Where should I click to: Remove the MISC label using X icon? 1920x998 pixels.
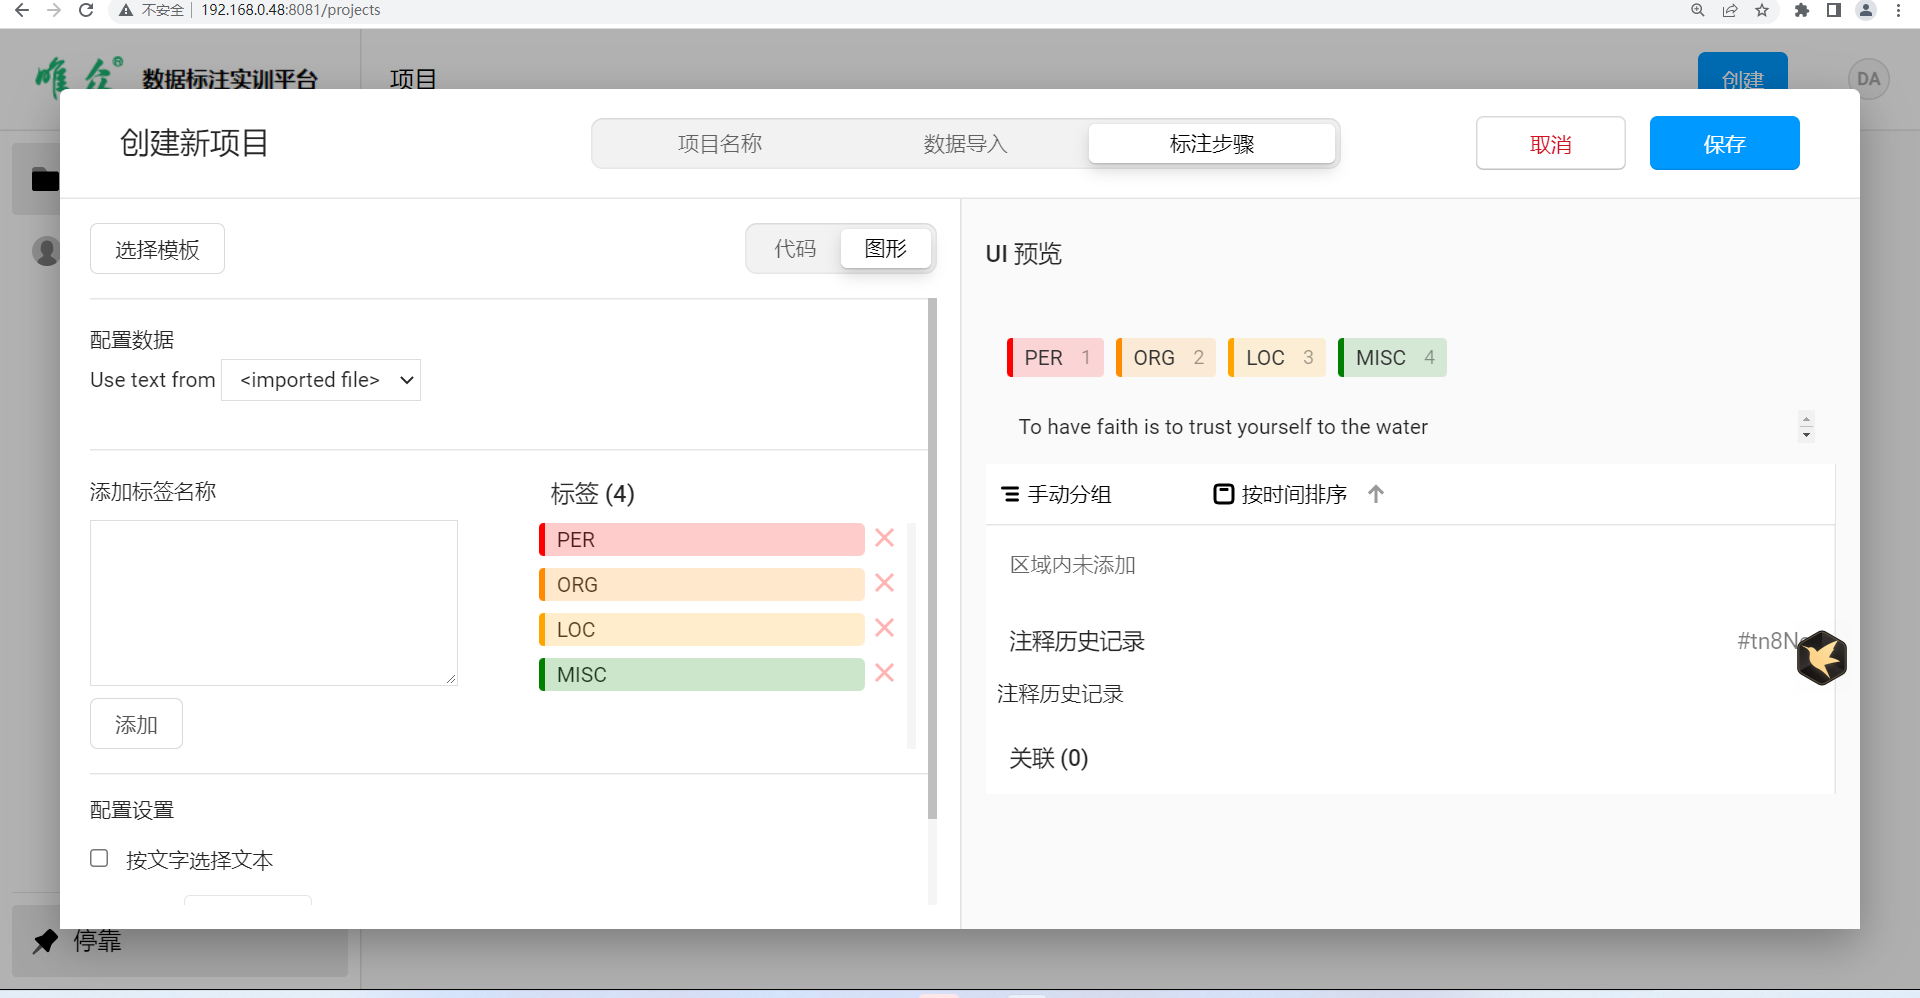pos(884,673)
